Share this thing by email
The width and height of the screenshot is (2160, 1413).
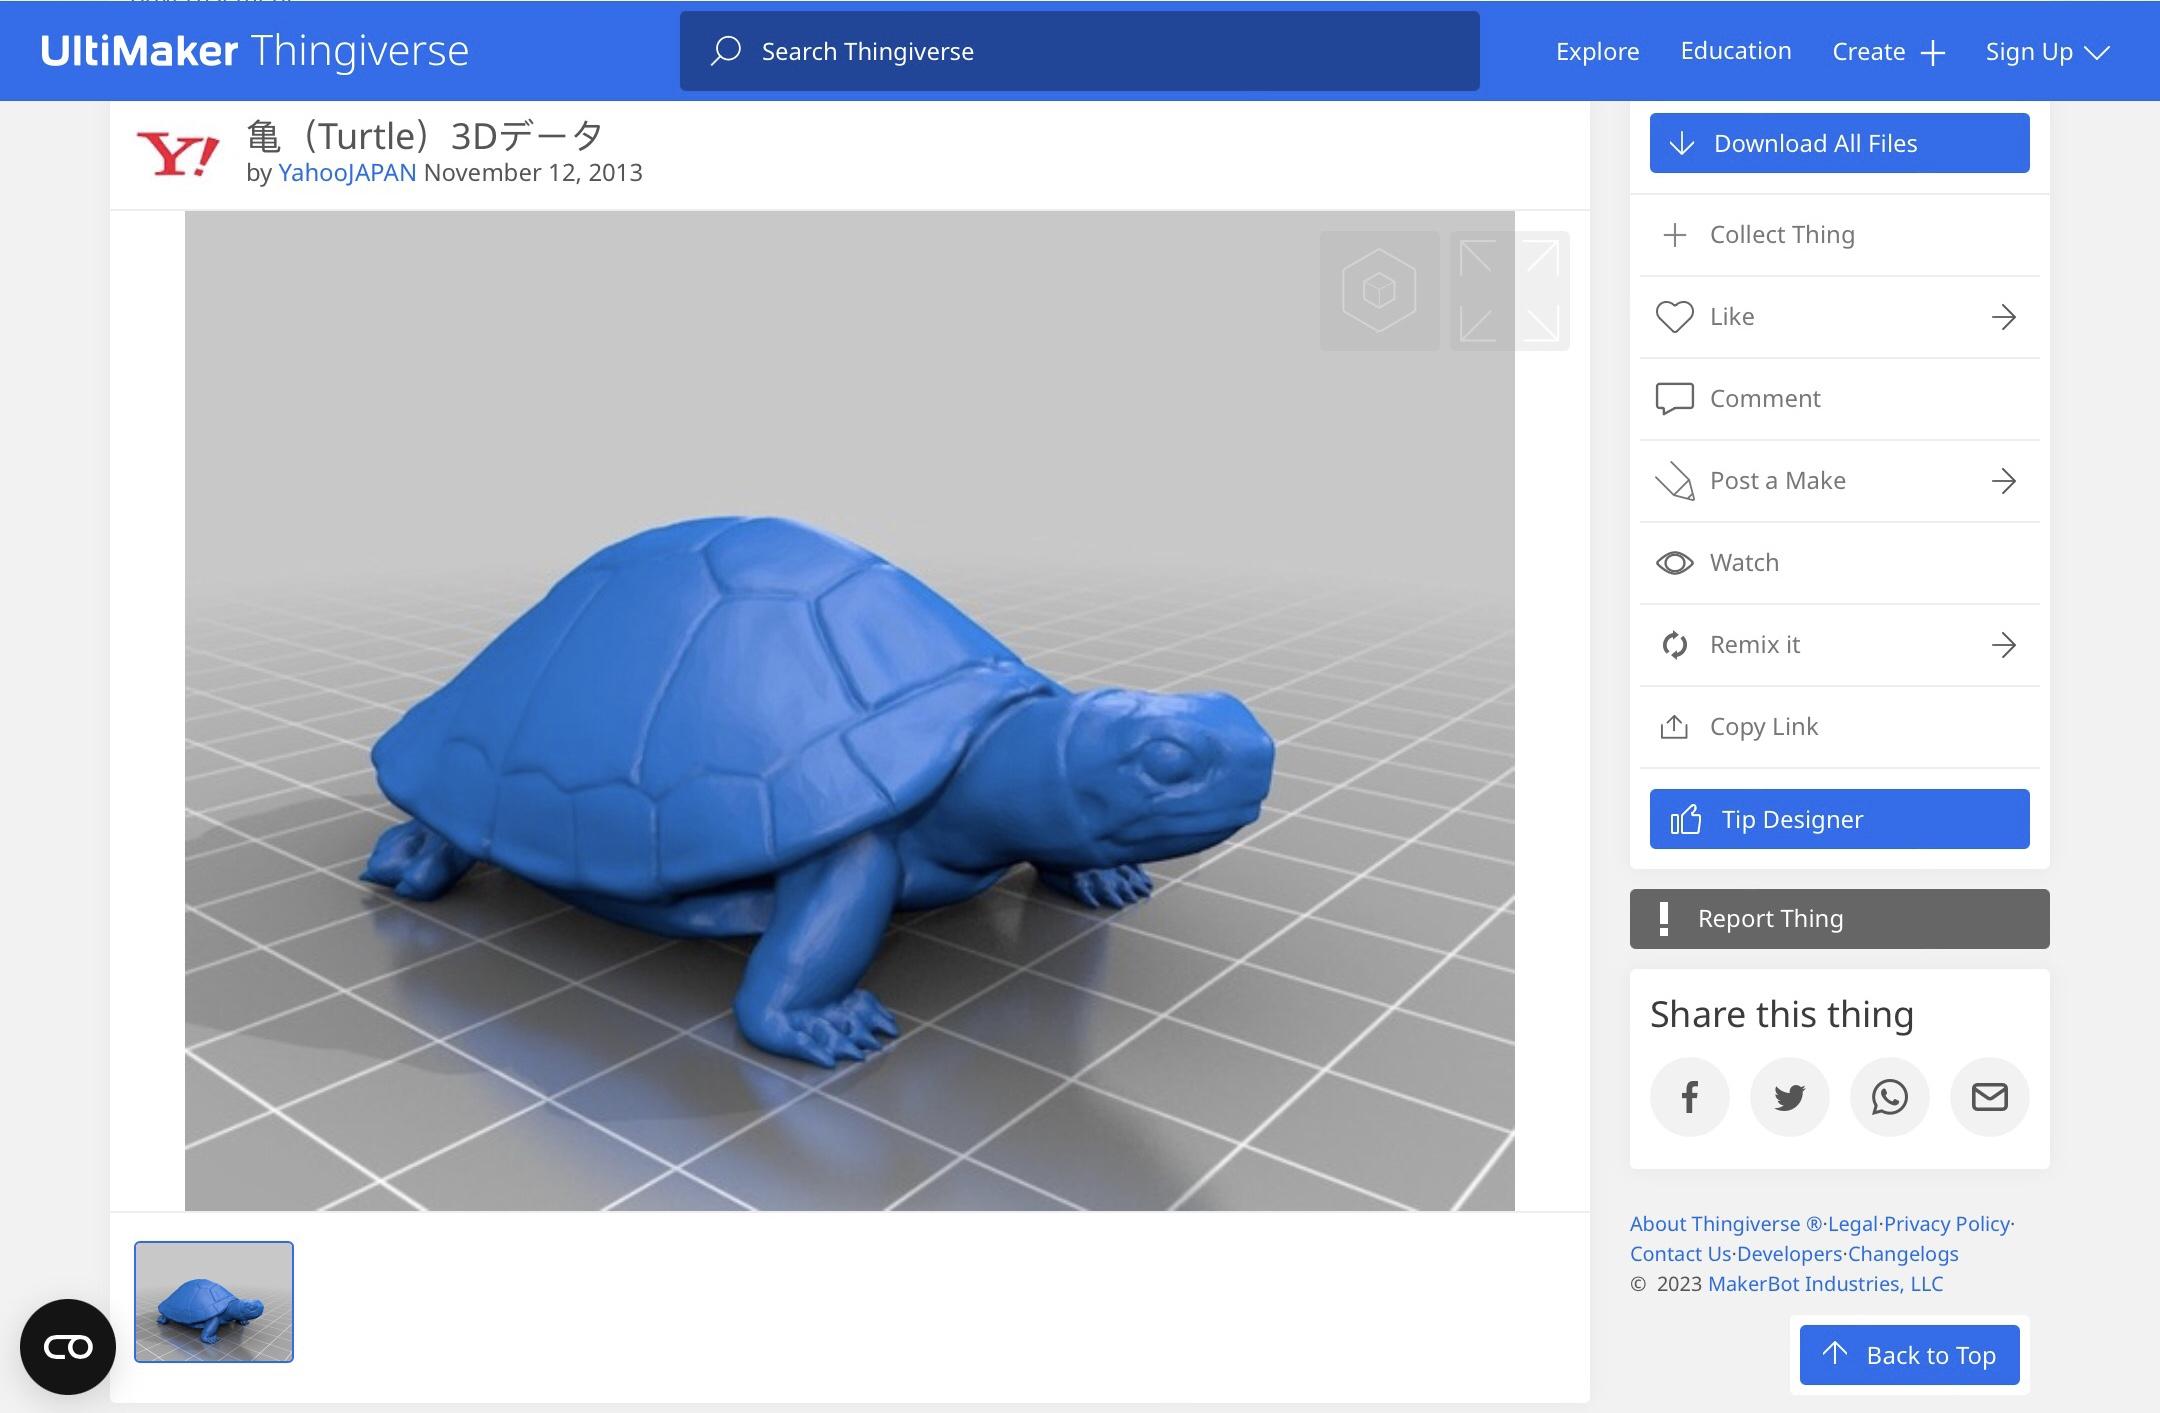(x=1989, y=1097)
